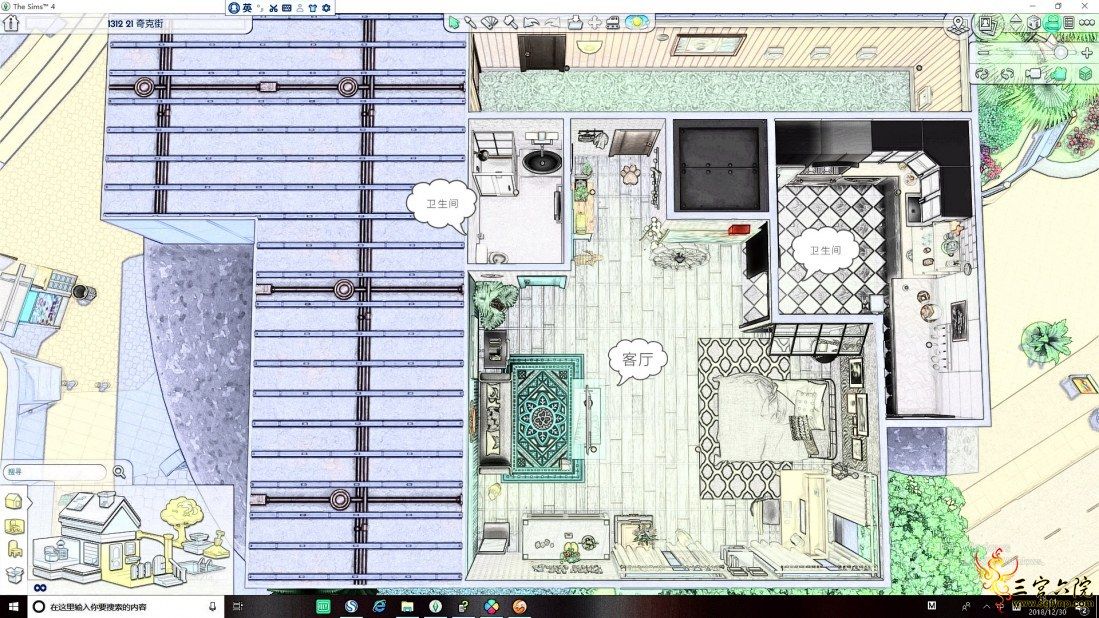Select the Move Lot cross-arrows tool

point(594,22)
